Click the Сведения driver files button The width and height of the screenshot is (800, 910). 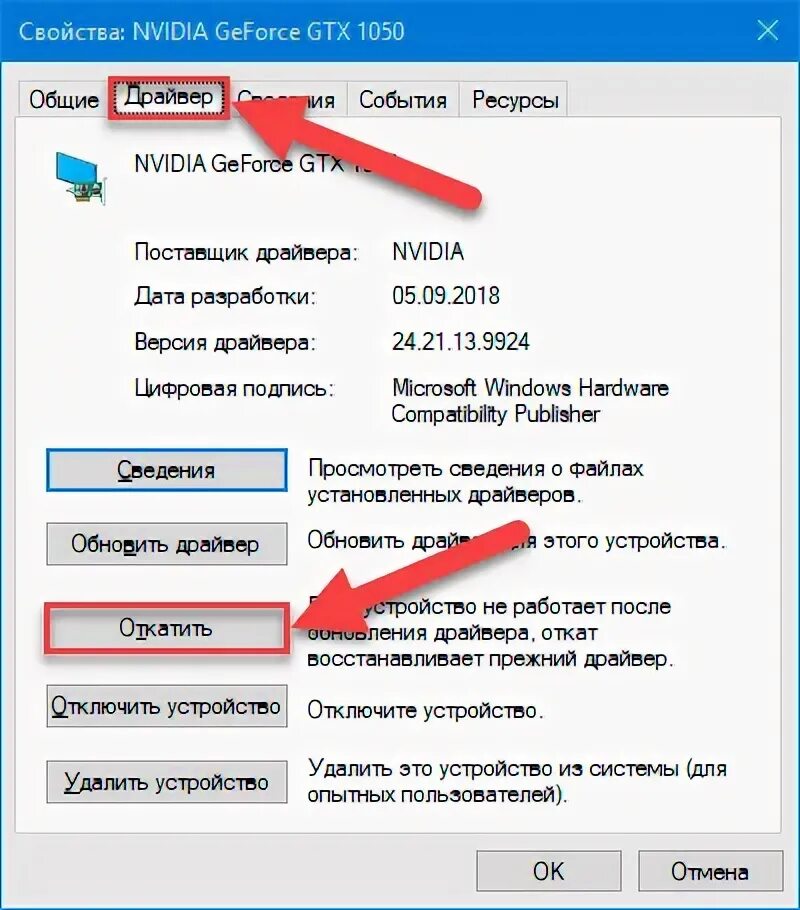(167, 470)
